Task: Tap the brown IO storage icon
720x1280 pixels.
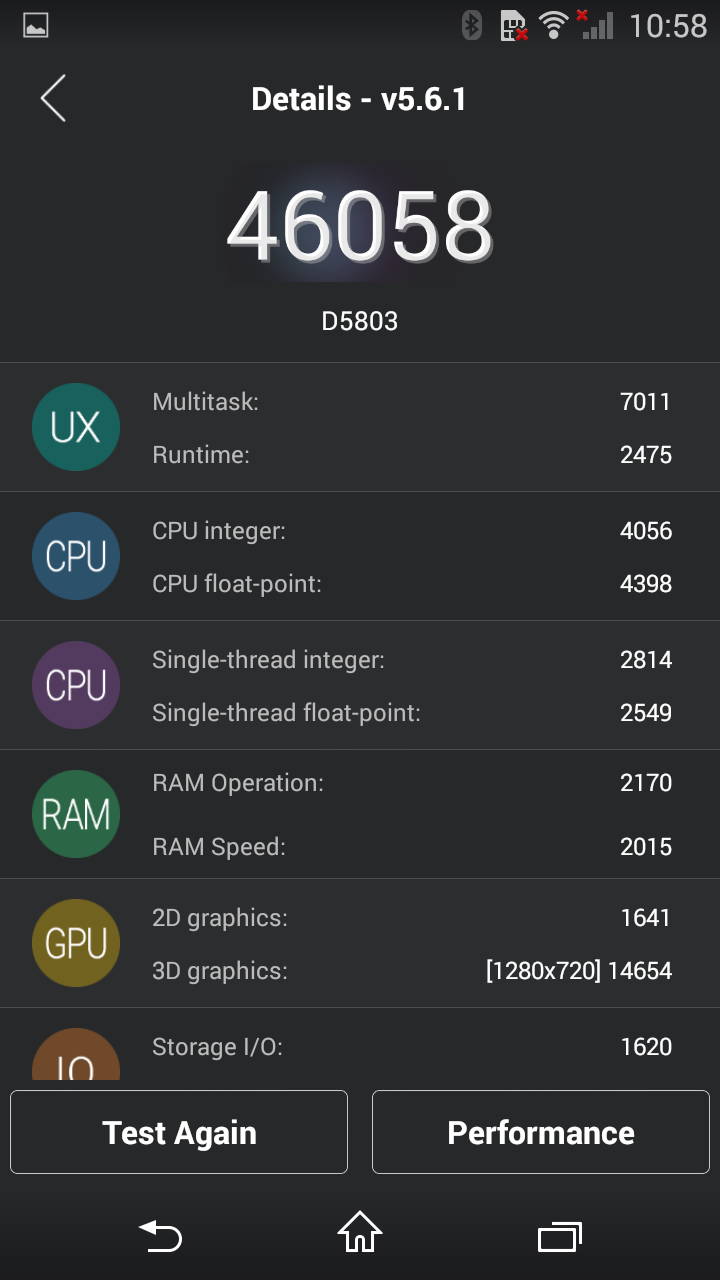Action: click(76, 1056)
